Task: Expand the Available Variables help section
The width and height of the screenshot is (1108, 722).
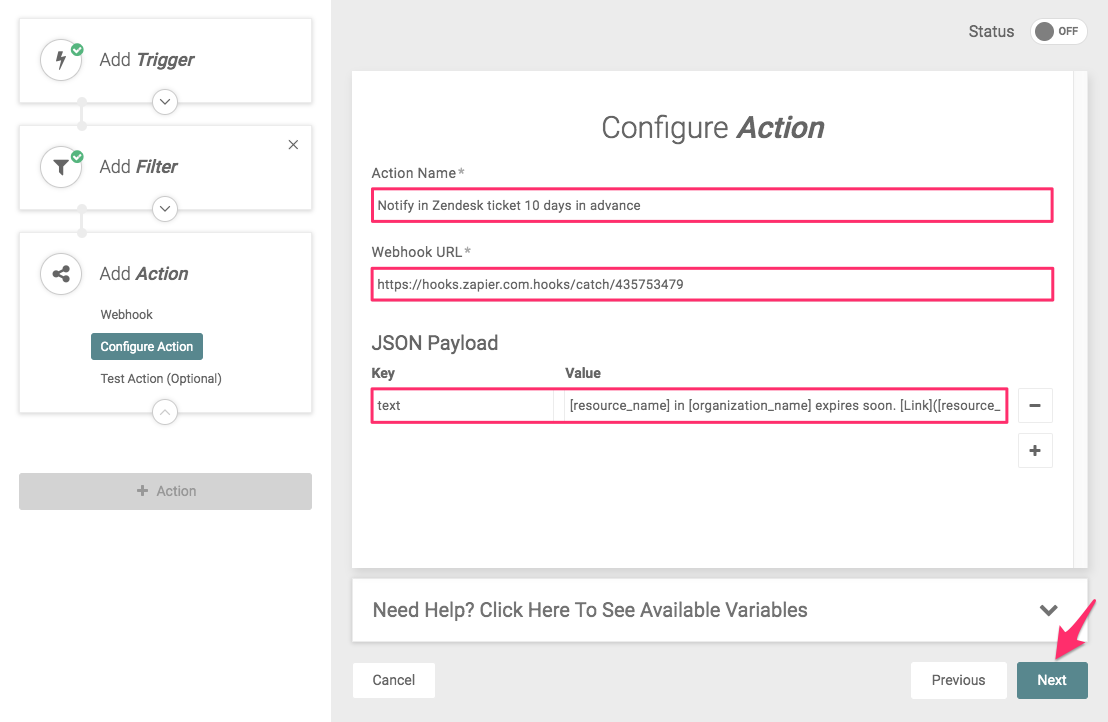Action: 1048,610
